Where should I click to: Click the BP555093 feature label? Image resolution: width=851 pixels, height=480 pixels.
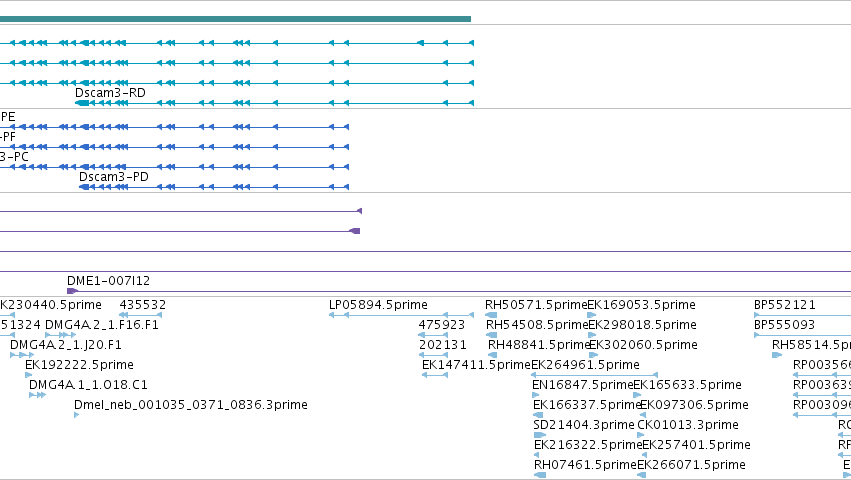click(x=785, y=325)
